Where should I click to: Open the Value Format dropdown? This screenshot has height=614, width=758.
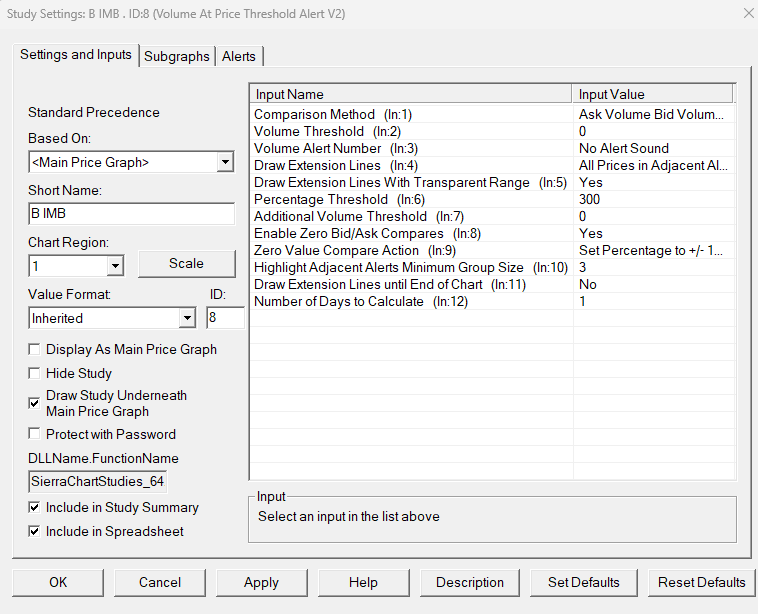point(187,318)
